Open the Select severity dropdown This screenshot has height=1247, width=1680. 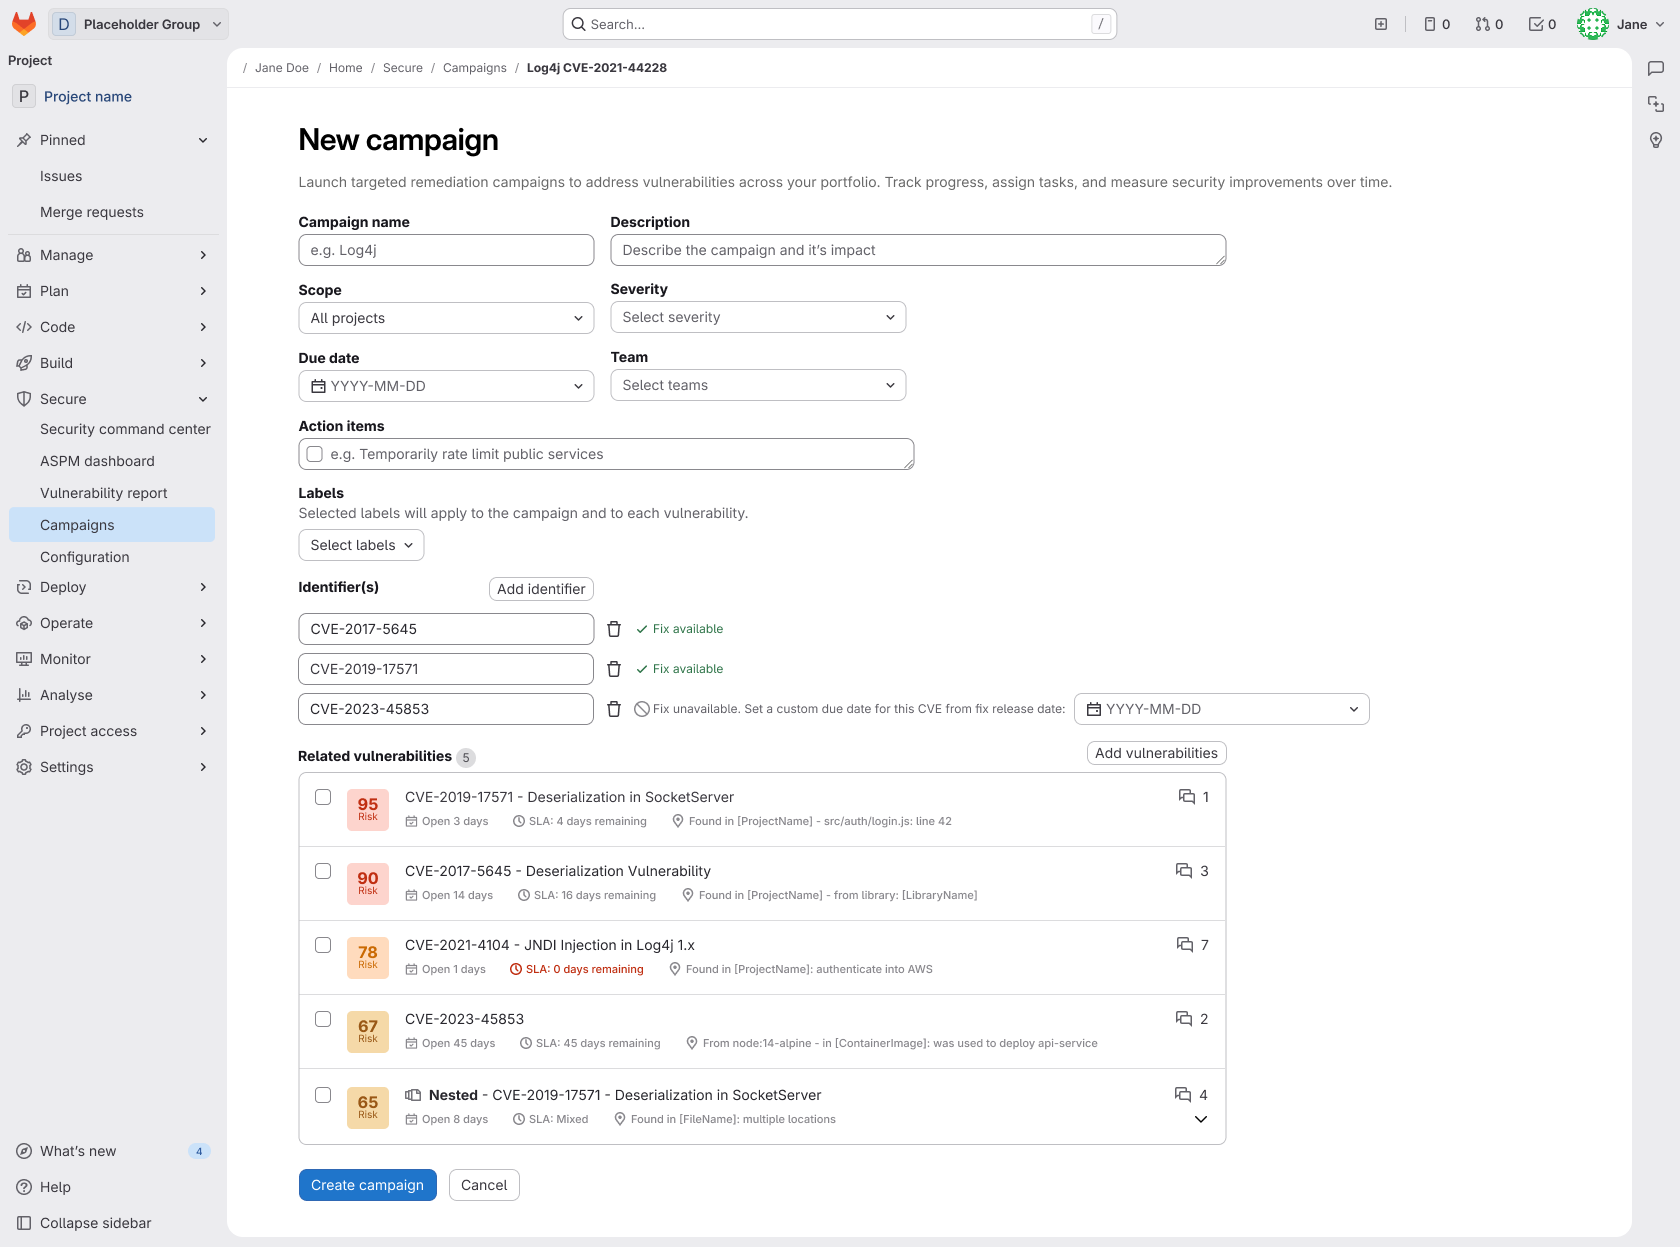[x=758, y=317]
